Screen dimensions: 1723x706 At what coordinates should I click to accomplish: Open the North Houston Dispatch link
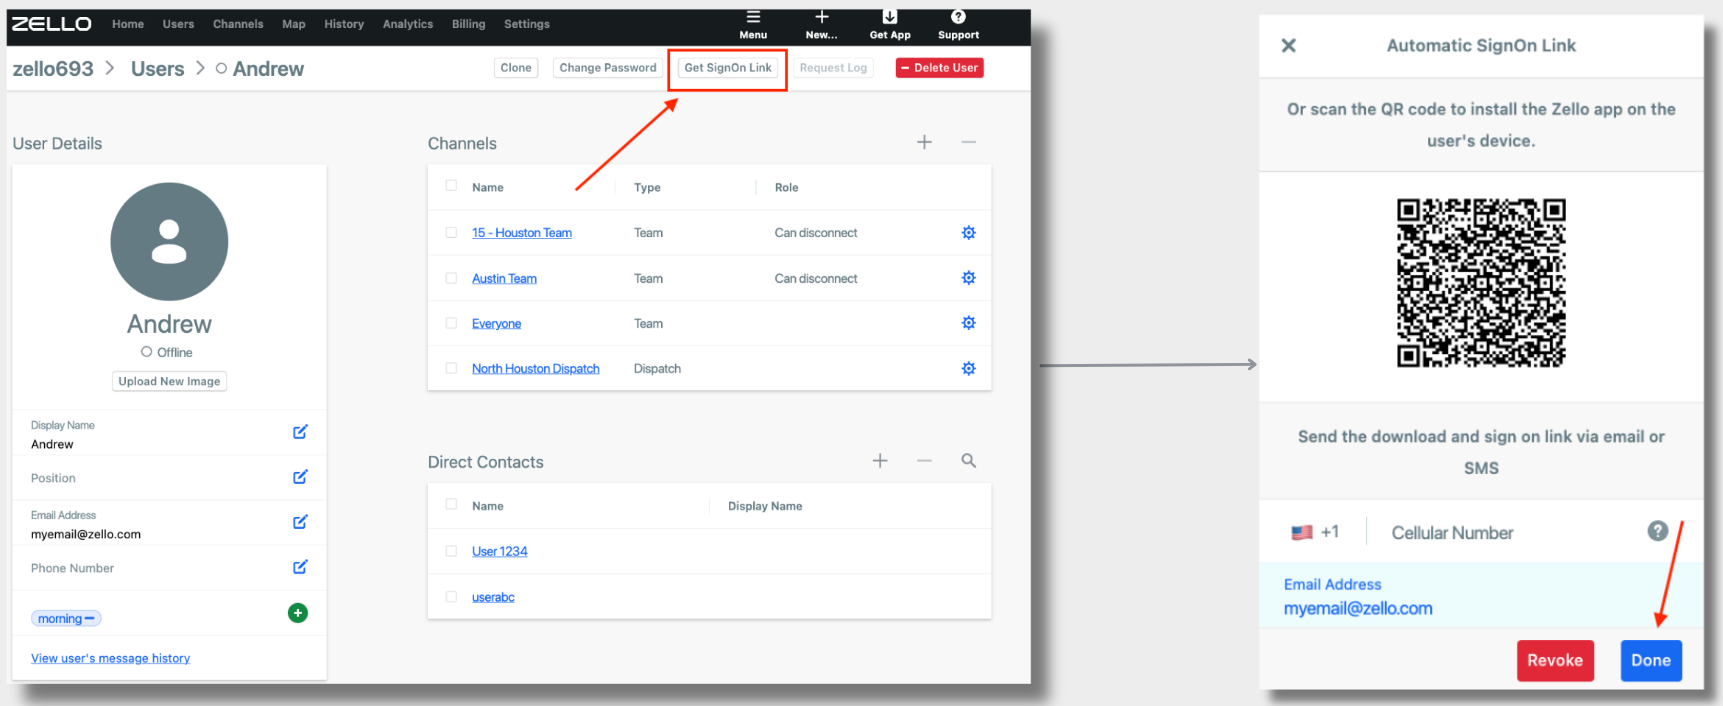536,369
